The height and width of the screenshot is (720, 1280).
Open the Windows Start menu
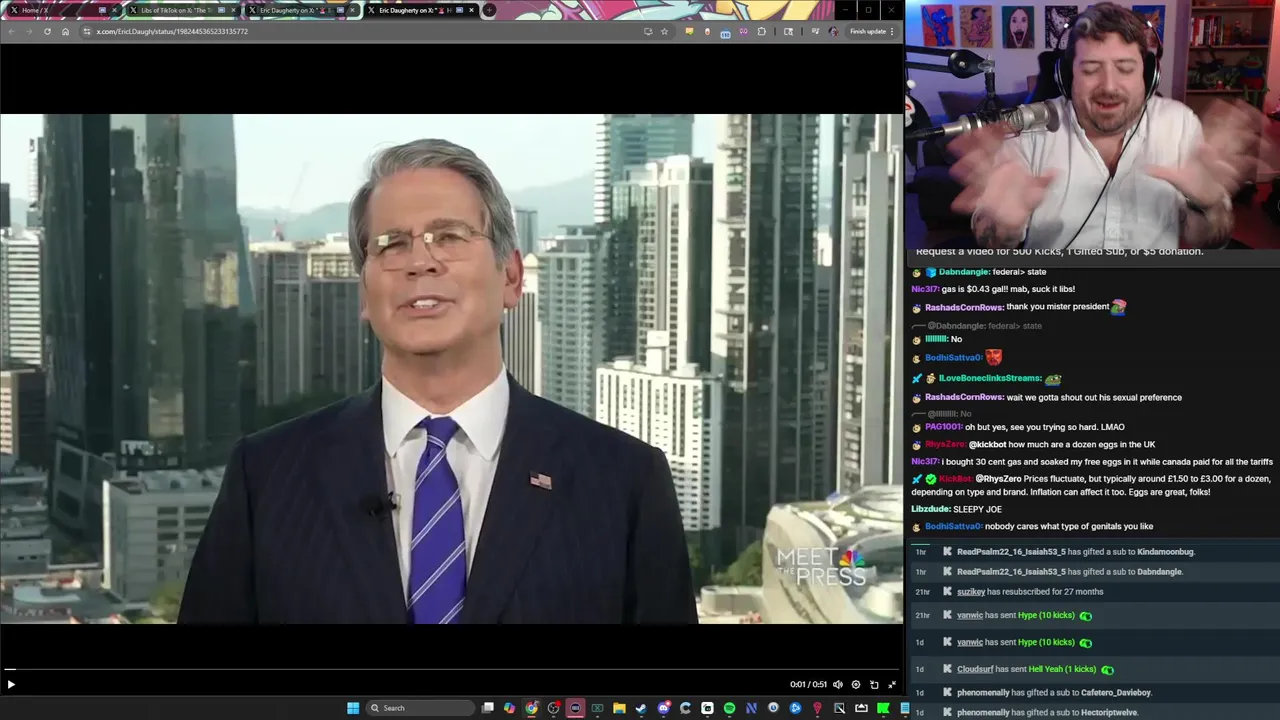pyautogui.click(x=353, y=708)
